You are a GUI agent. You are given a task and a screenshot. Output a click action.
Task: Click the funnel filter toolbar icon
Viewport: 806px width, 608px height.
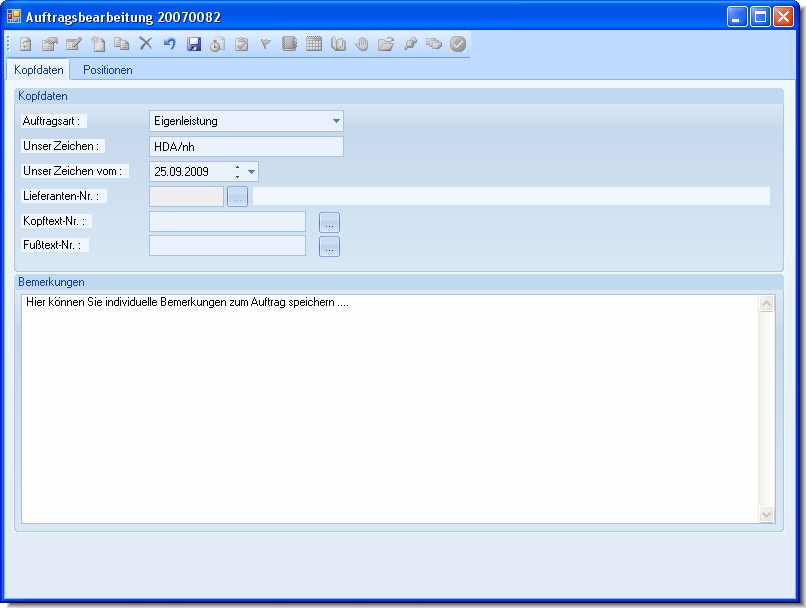pyautogui.click(x=265, y=44)
